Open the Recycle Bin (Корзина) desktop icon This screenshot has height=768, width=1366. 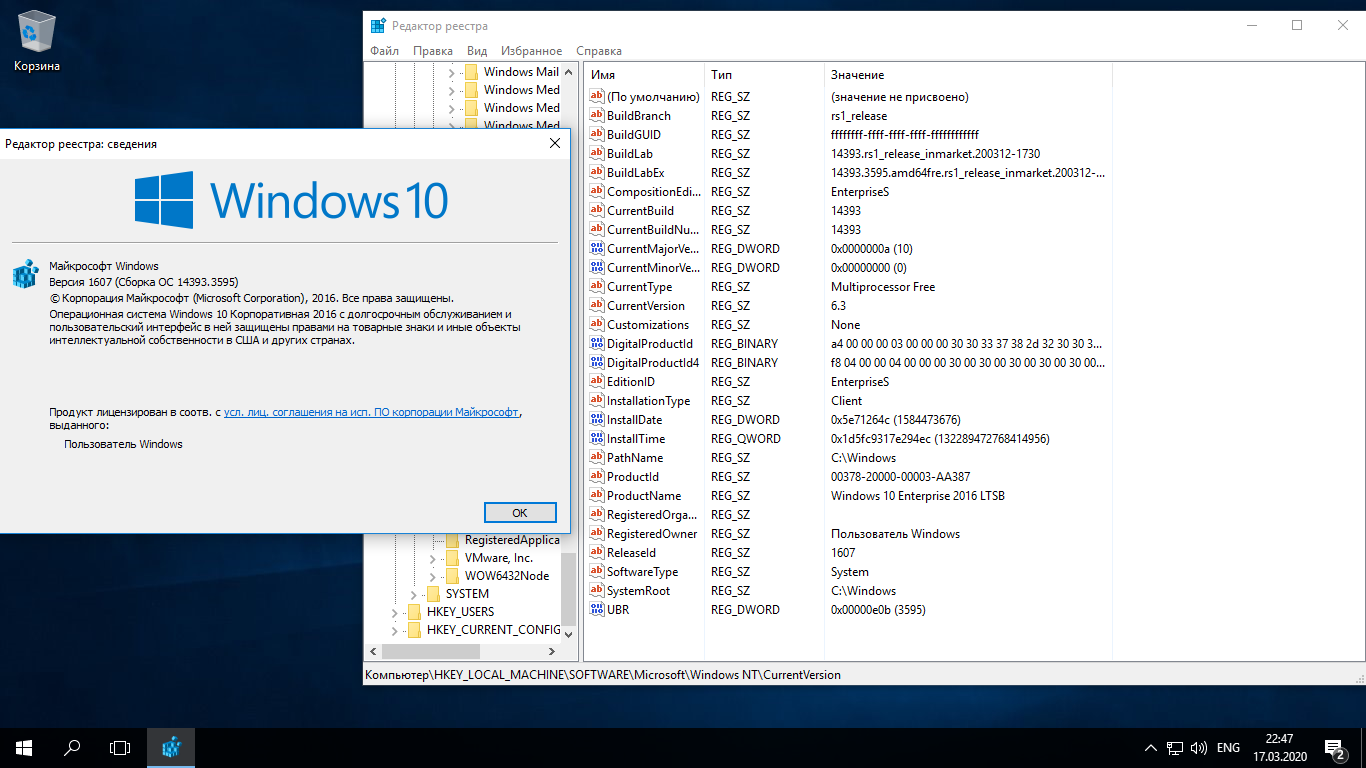[37, 42]
